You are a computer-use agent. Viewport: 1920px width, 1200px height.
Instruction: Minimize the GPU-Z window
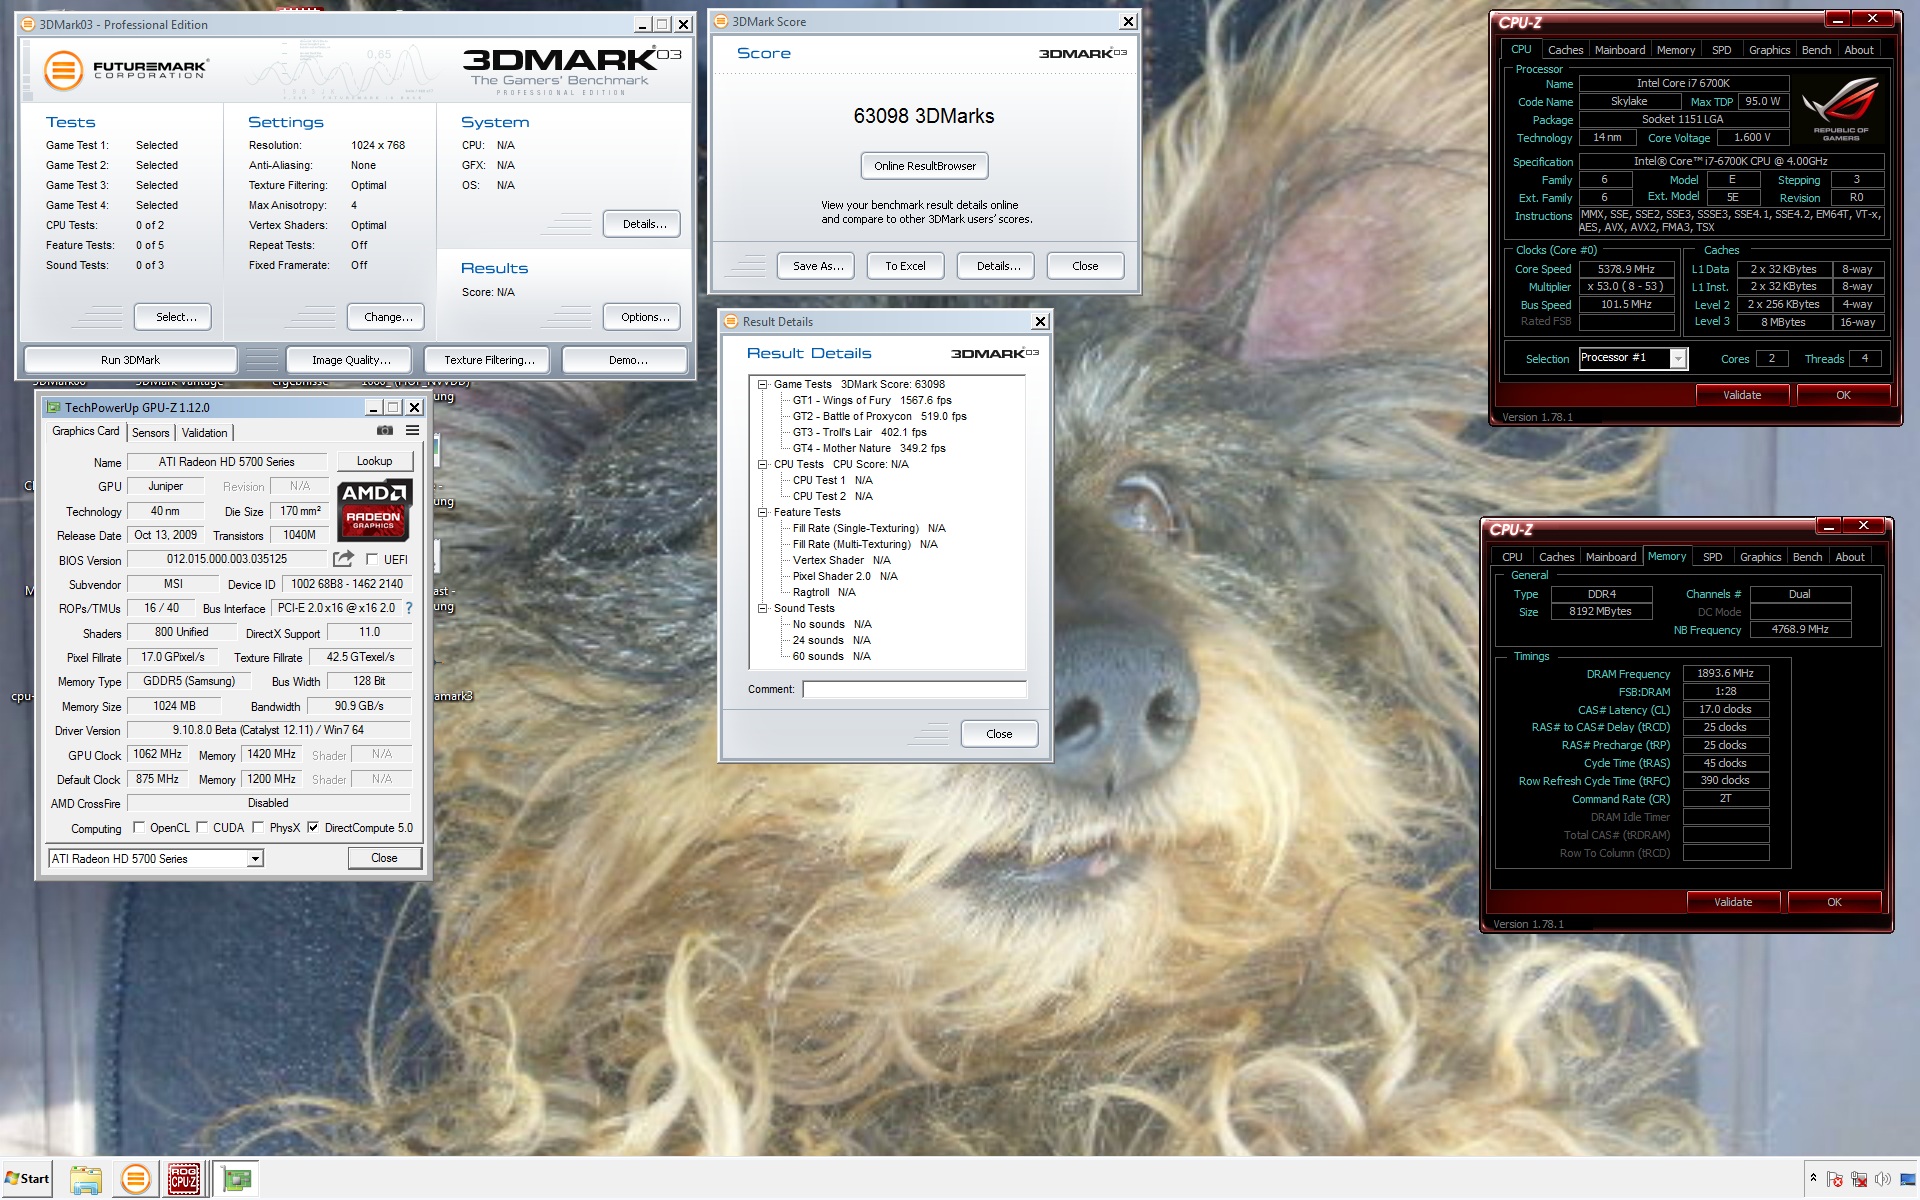[373, 407]
